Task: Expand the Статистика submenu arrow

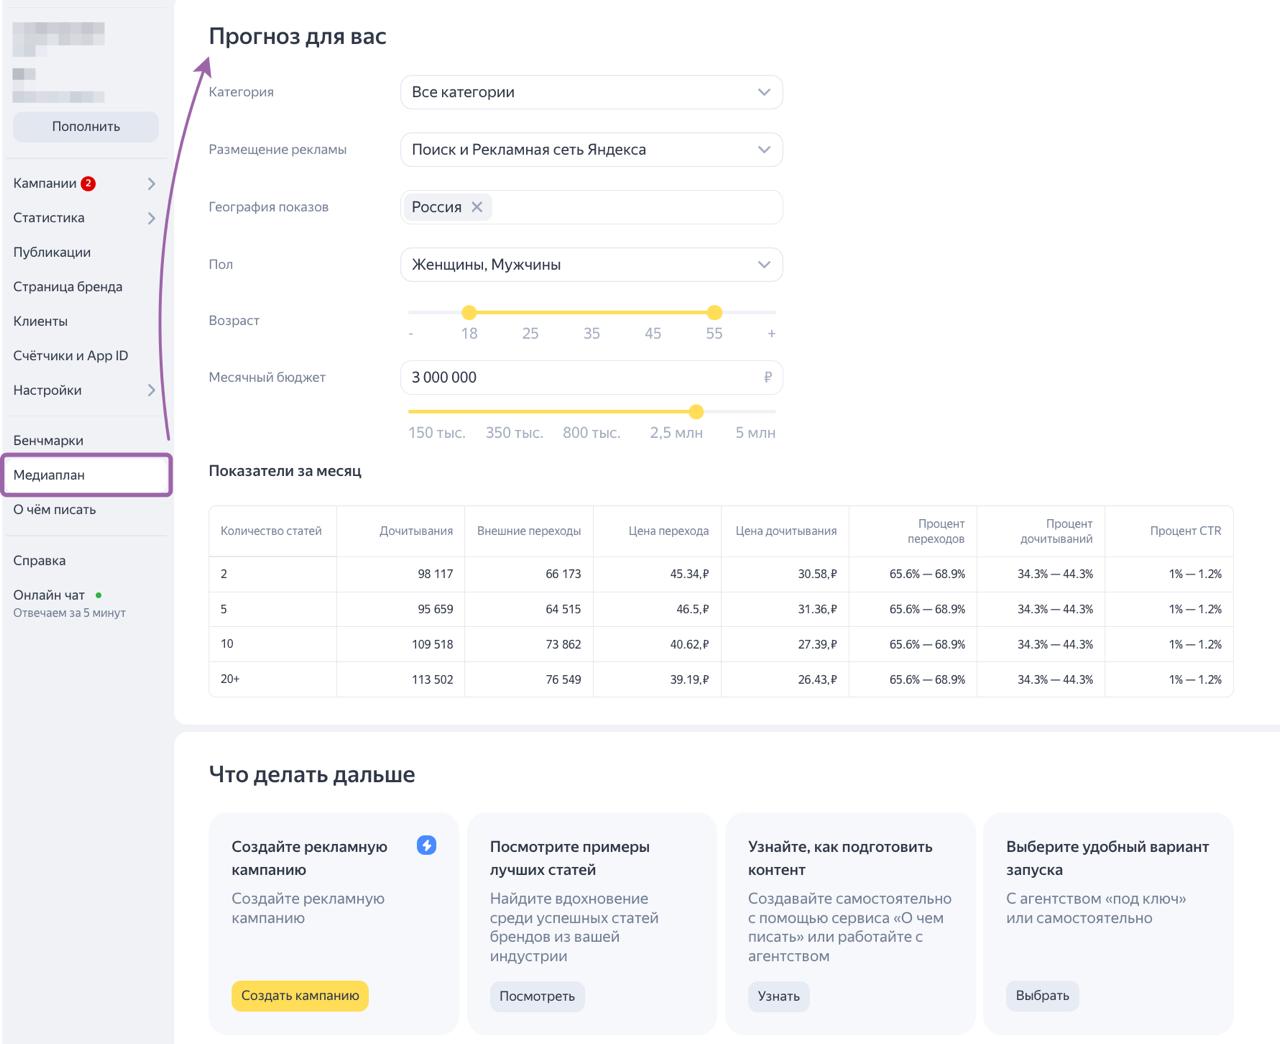Action: coord(151,218)
